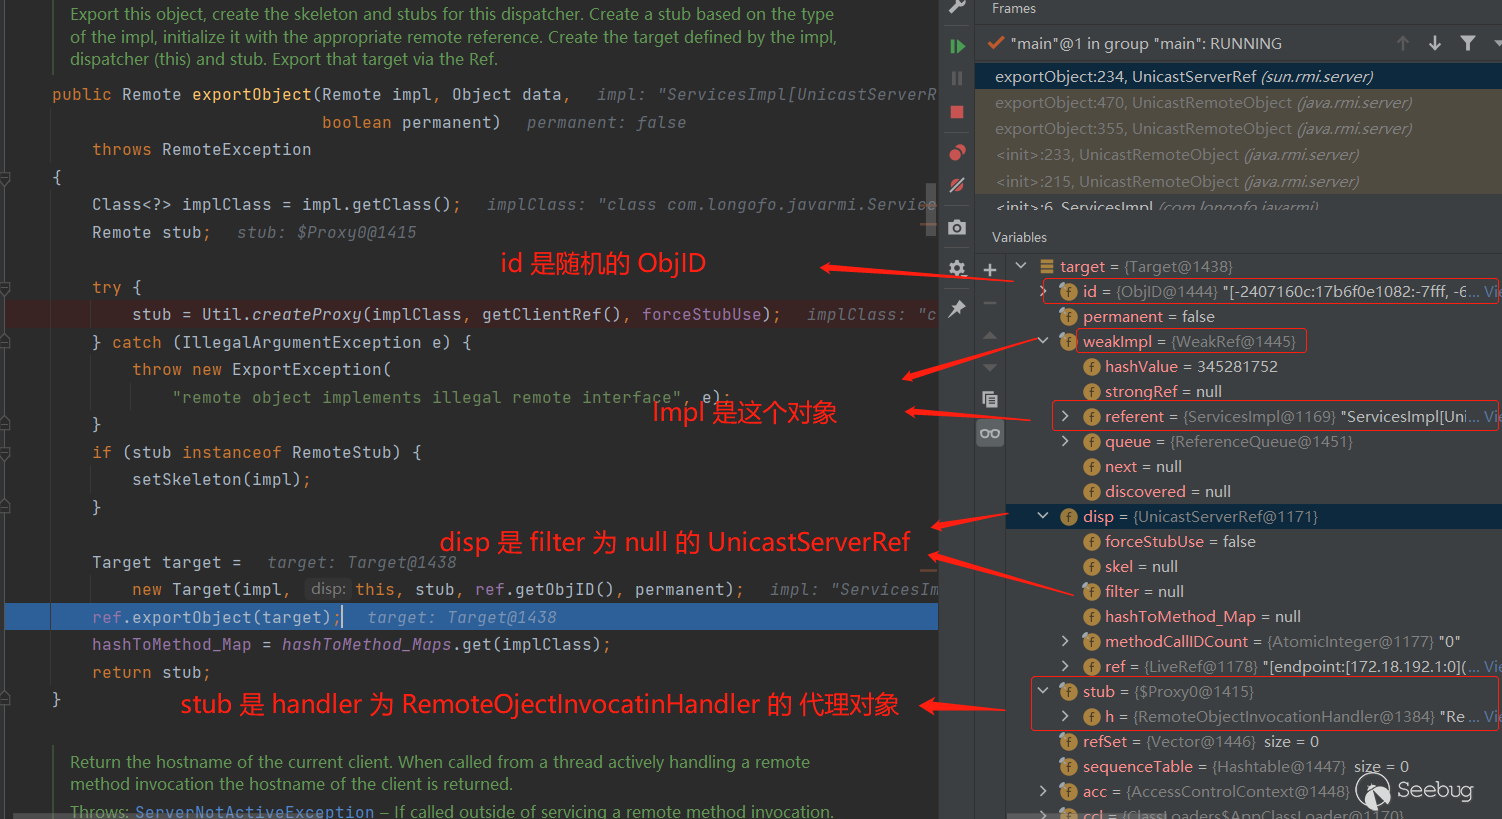
Task: Select variable forceStubUse = false
Action: tap(1180, 541)
